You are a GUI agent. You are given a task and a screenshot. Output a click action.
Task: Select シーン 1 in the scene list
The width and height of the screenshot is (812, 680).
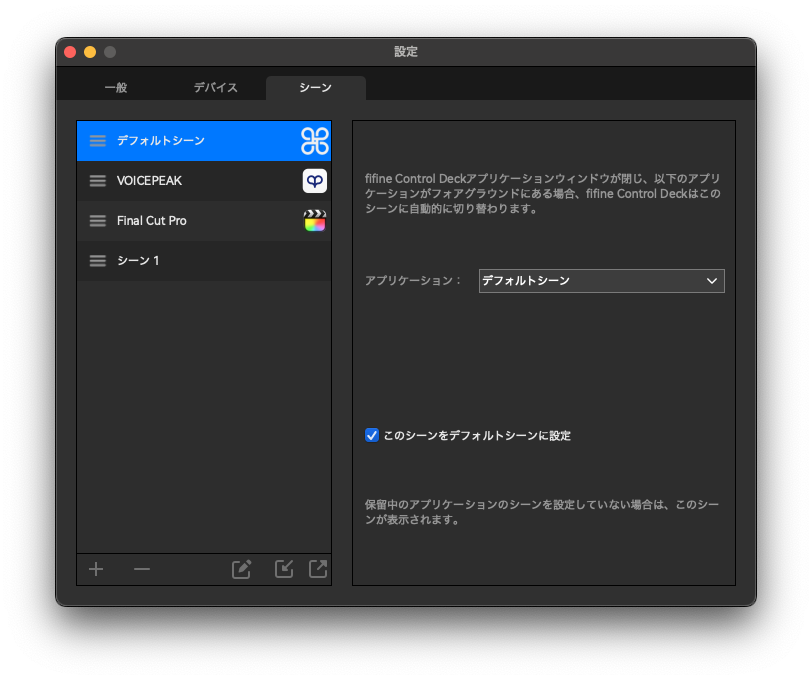coord(190,261)
